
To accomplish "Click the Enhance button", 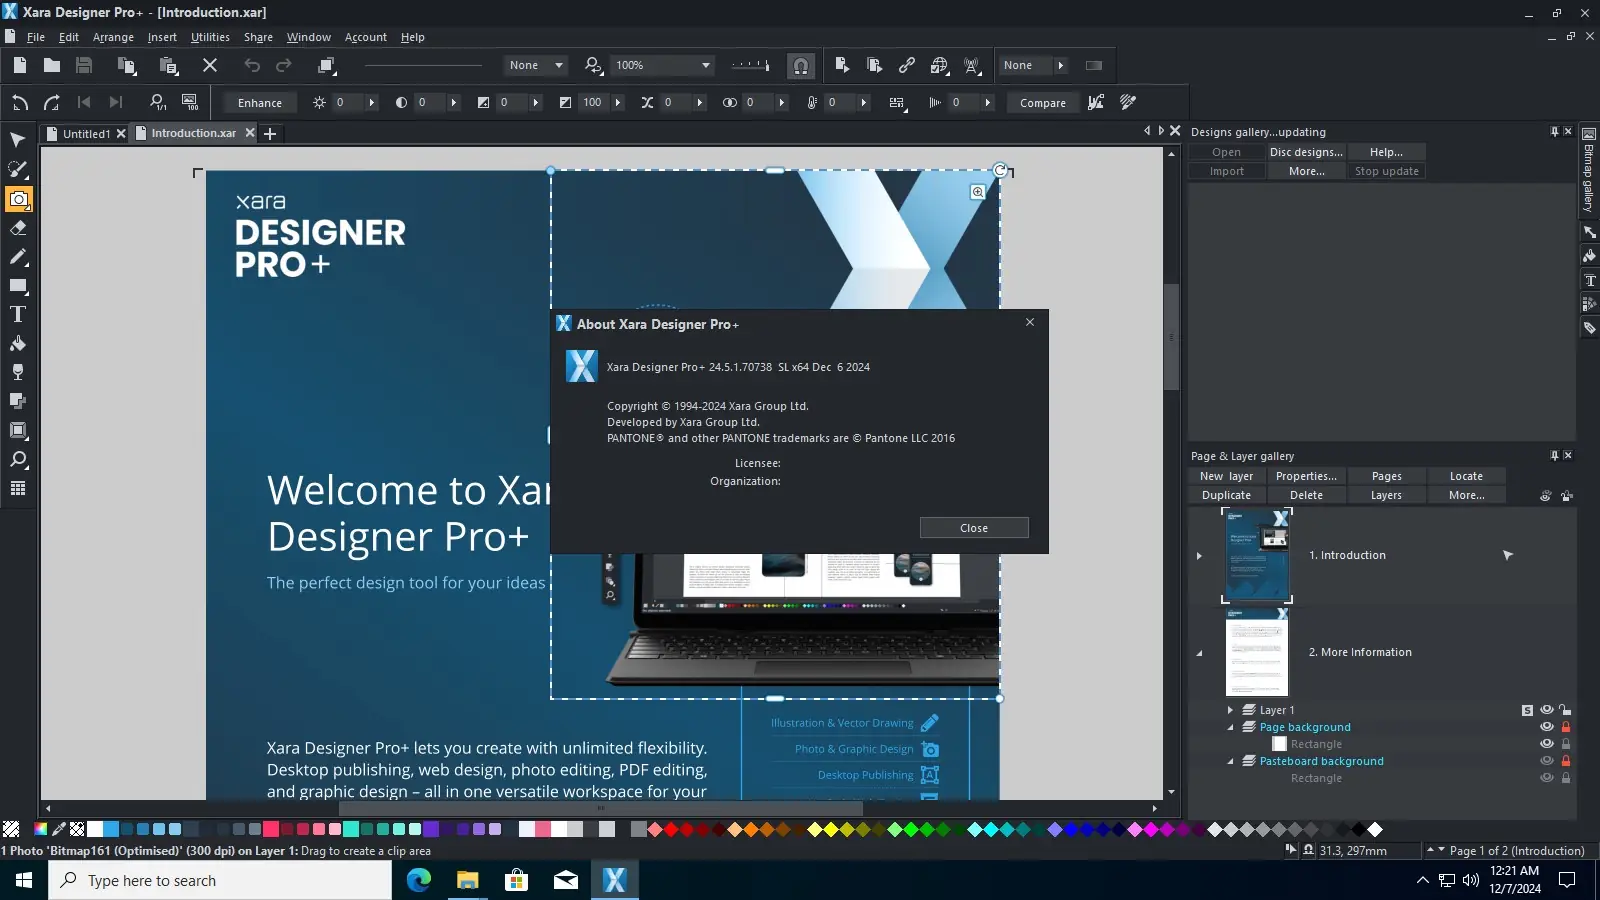I will [260, 102].
